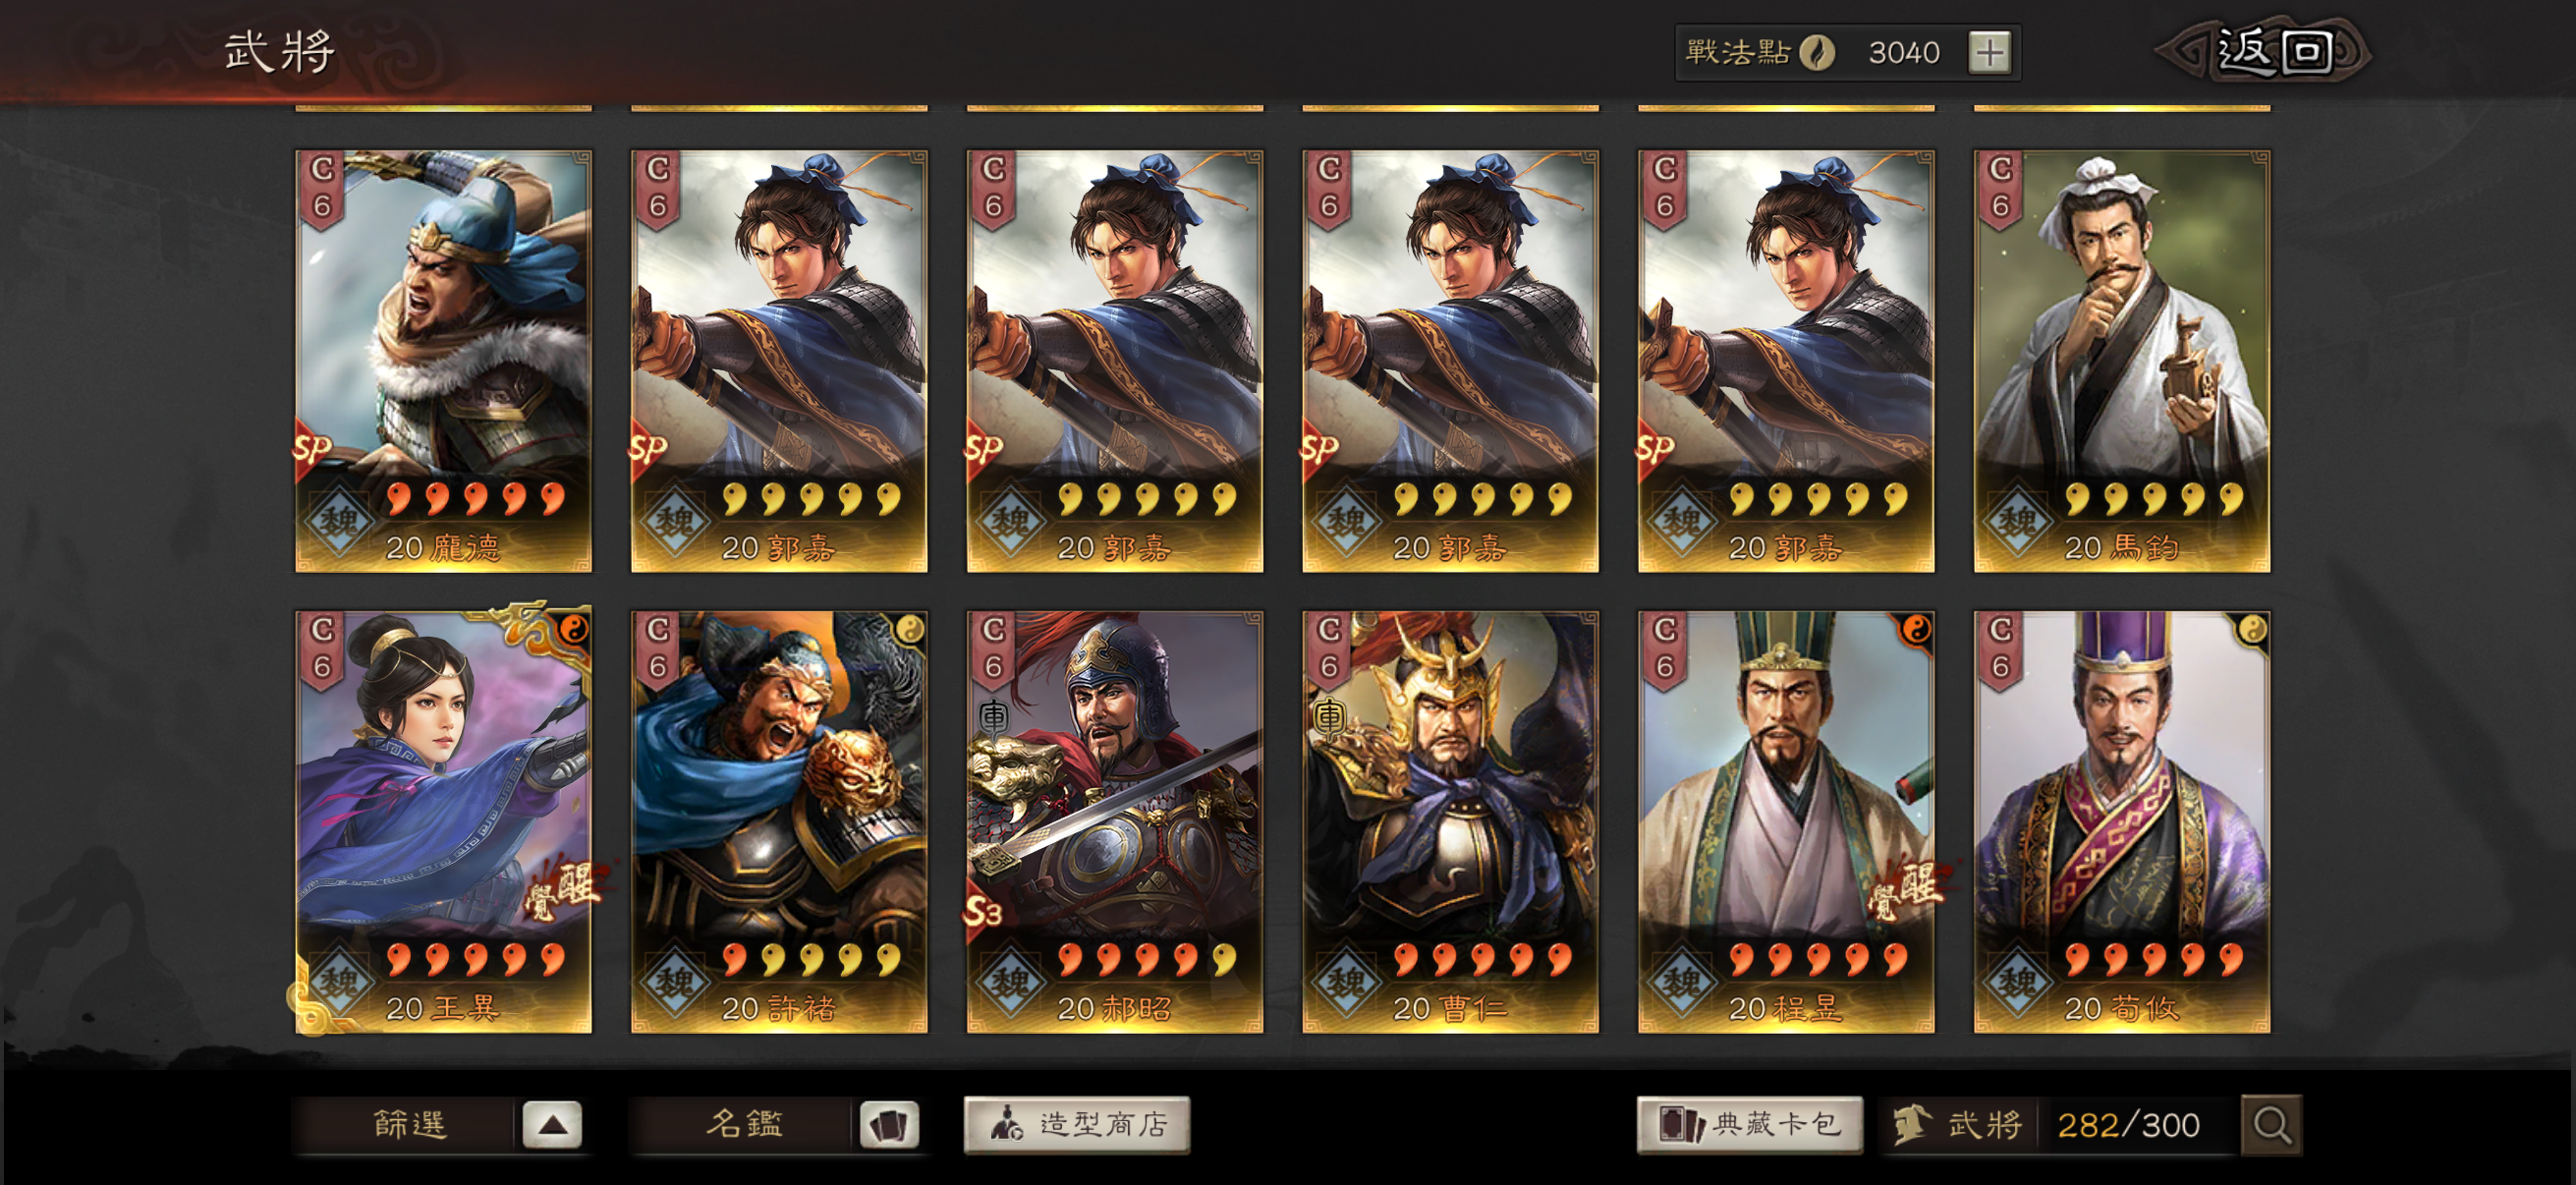Select the 荀攸 general card

[x=2121, y=822]
